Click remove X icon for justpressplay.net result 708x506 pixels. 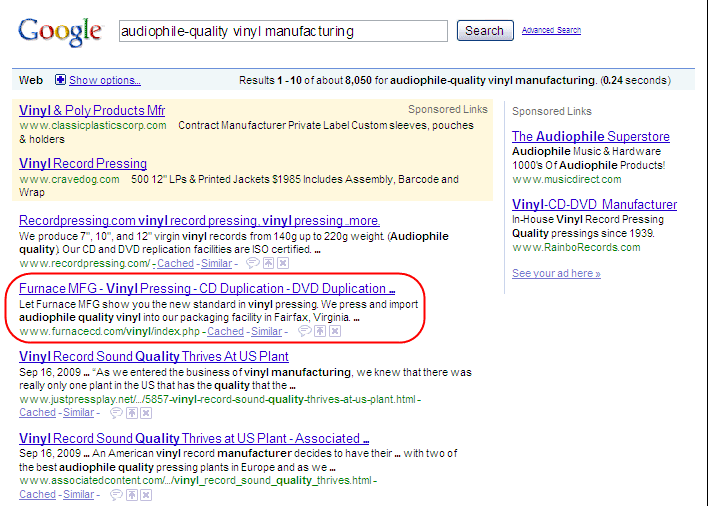click(146, 413)
